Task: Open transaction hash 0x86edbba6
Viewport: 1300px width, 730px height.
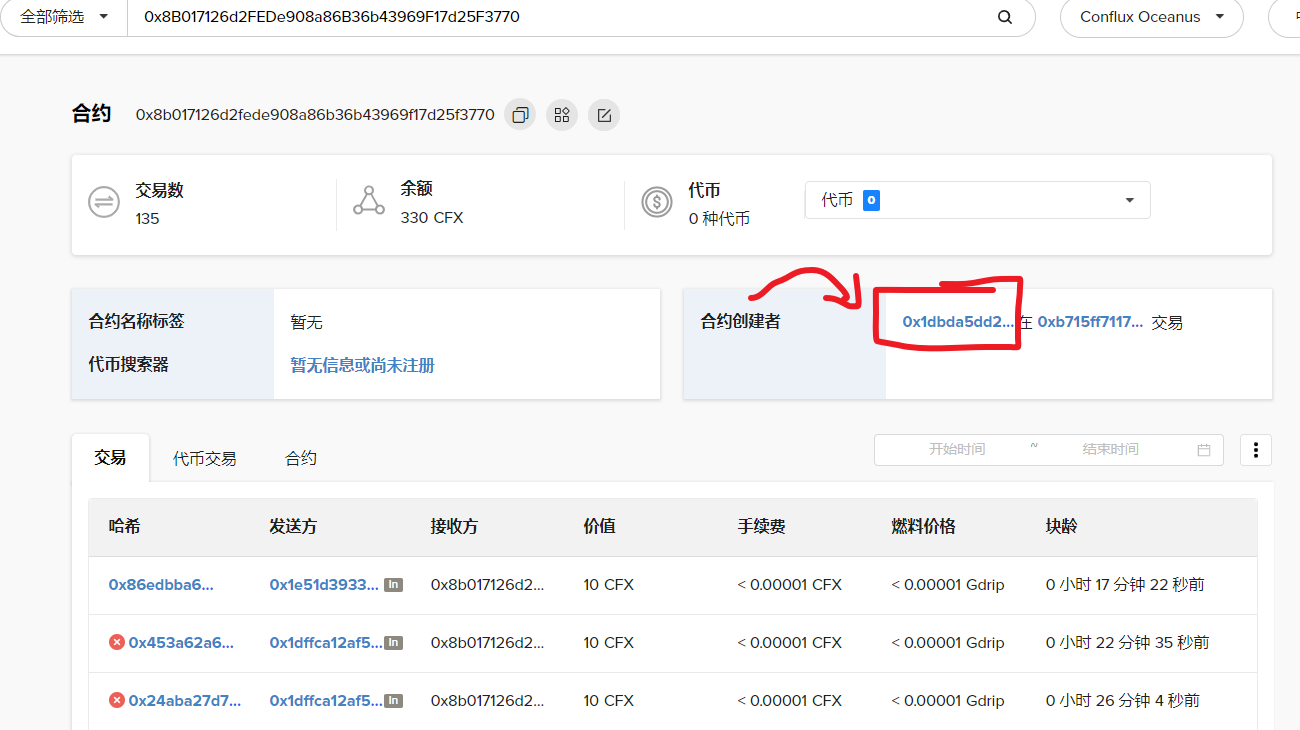Action: pos(161,585)
